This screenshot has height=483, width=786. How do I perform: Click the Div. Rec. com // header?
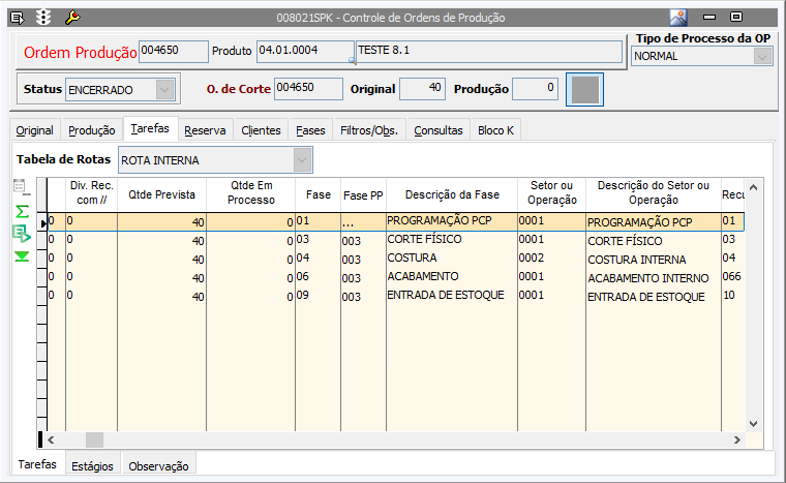pyautogui.click(x=92, y=193)
